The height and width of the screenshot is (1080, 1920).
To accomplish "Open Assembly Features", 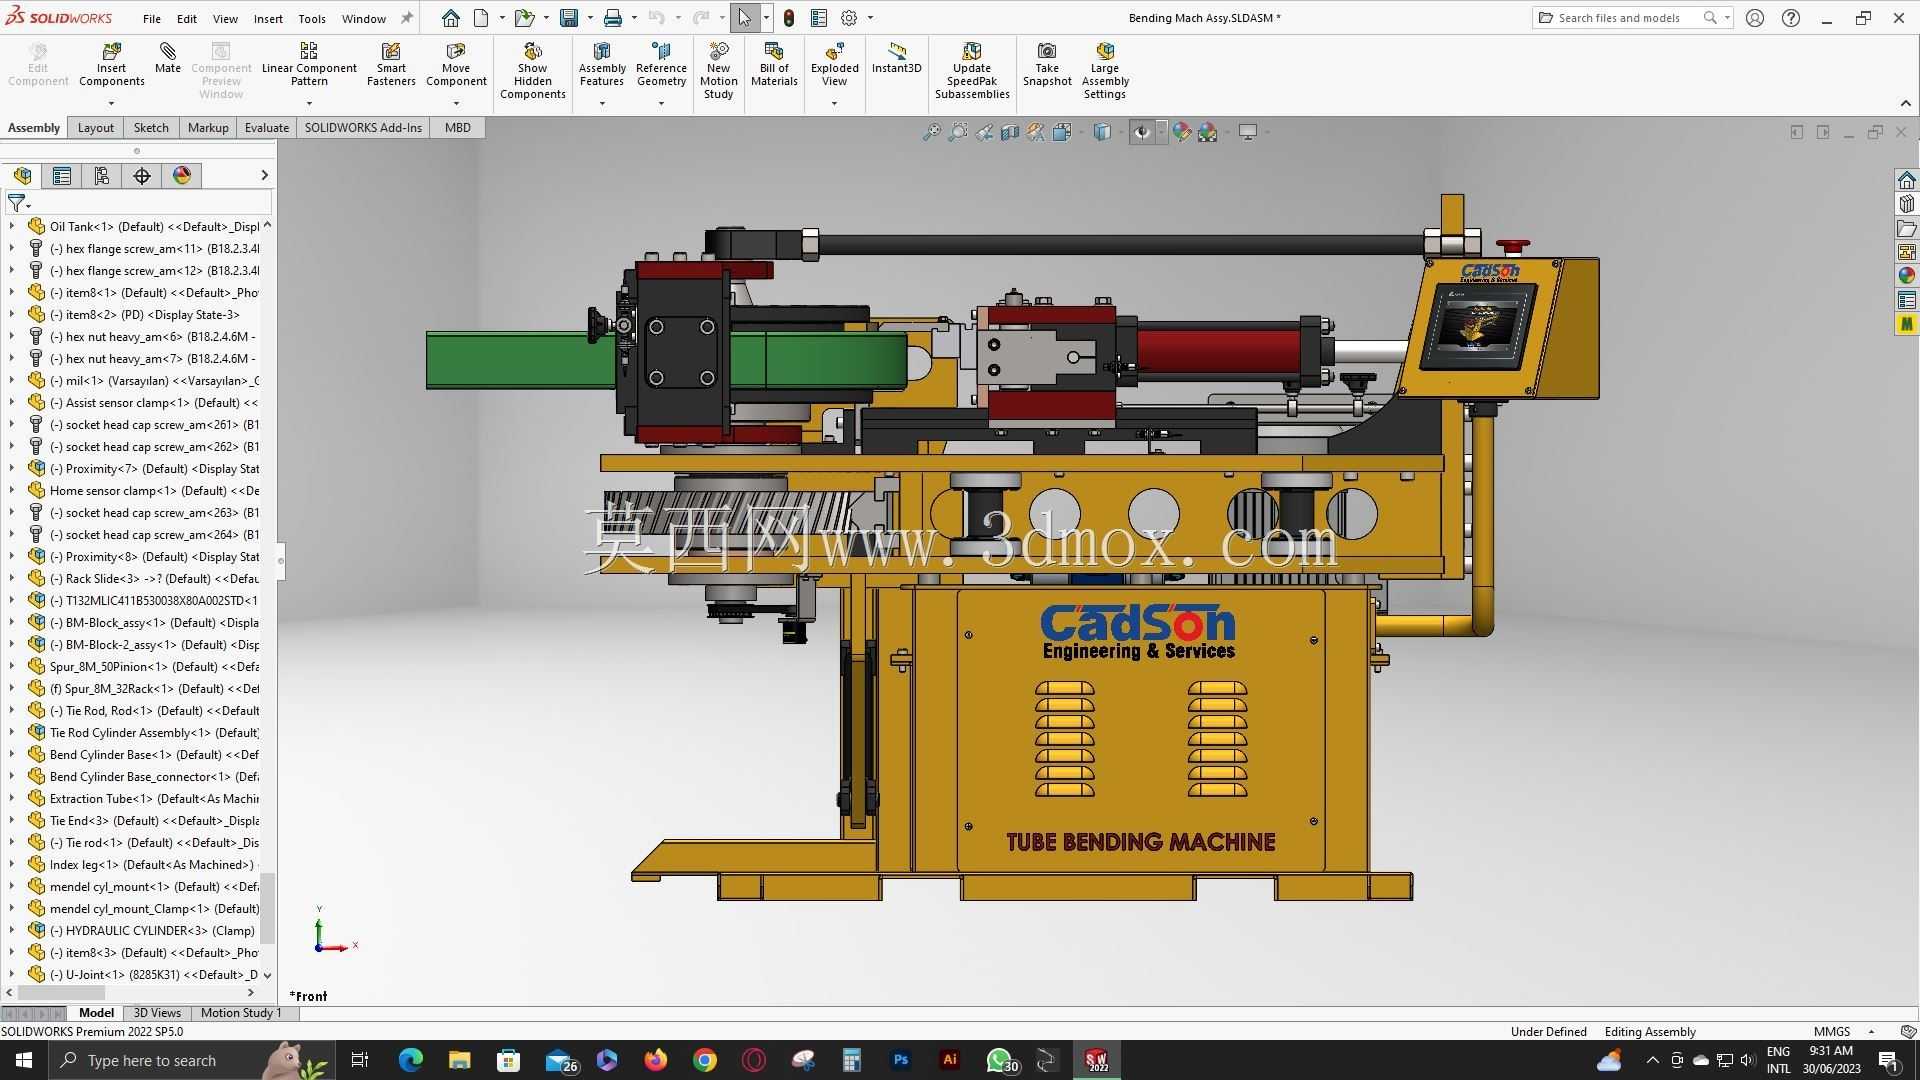I will (602, 64).
